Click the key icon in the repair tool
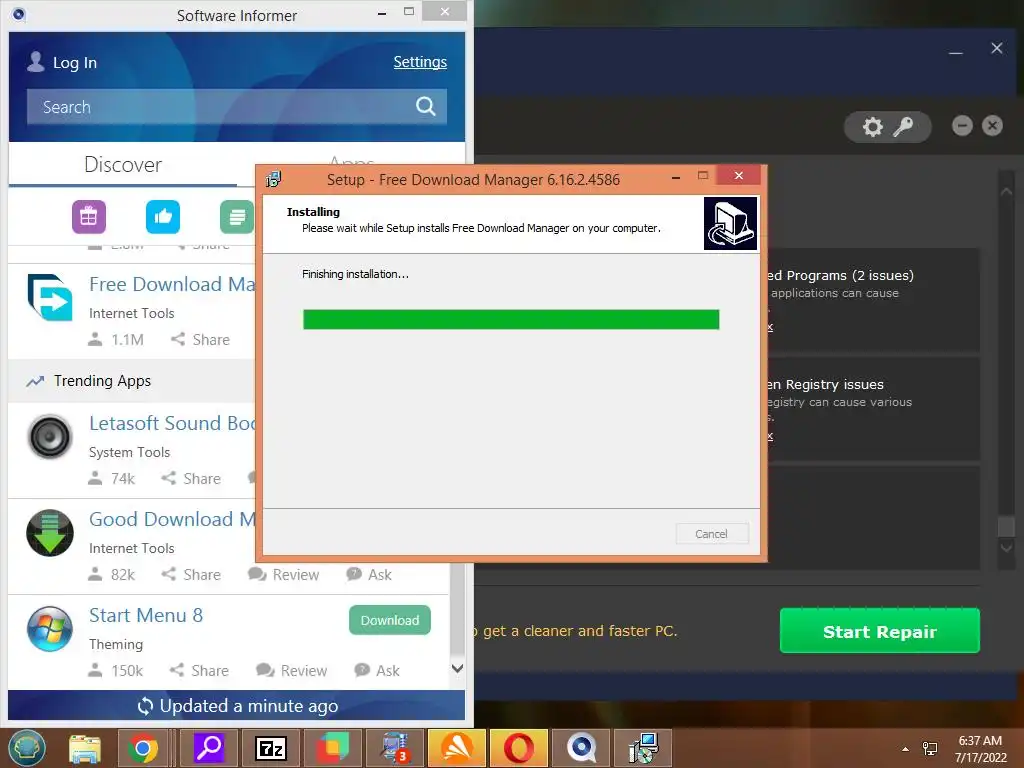The image size is (1024, 768). click(903, 127)
